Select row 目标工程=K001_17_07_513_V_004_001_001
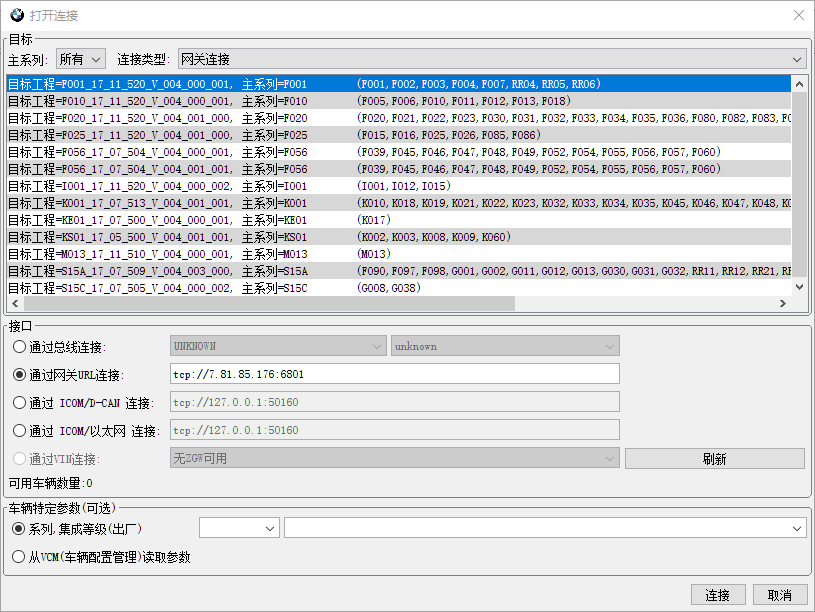This screenshot has width=815, height=612. coord(399,203)
